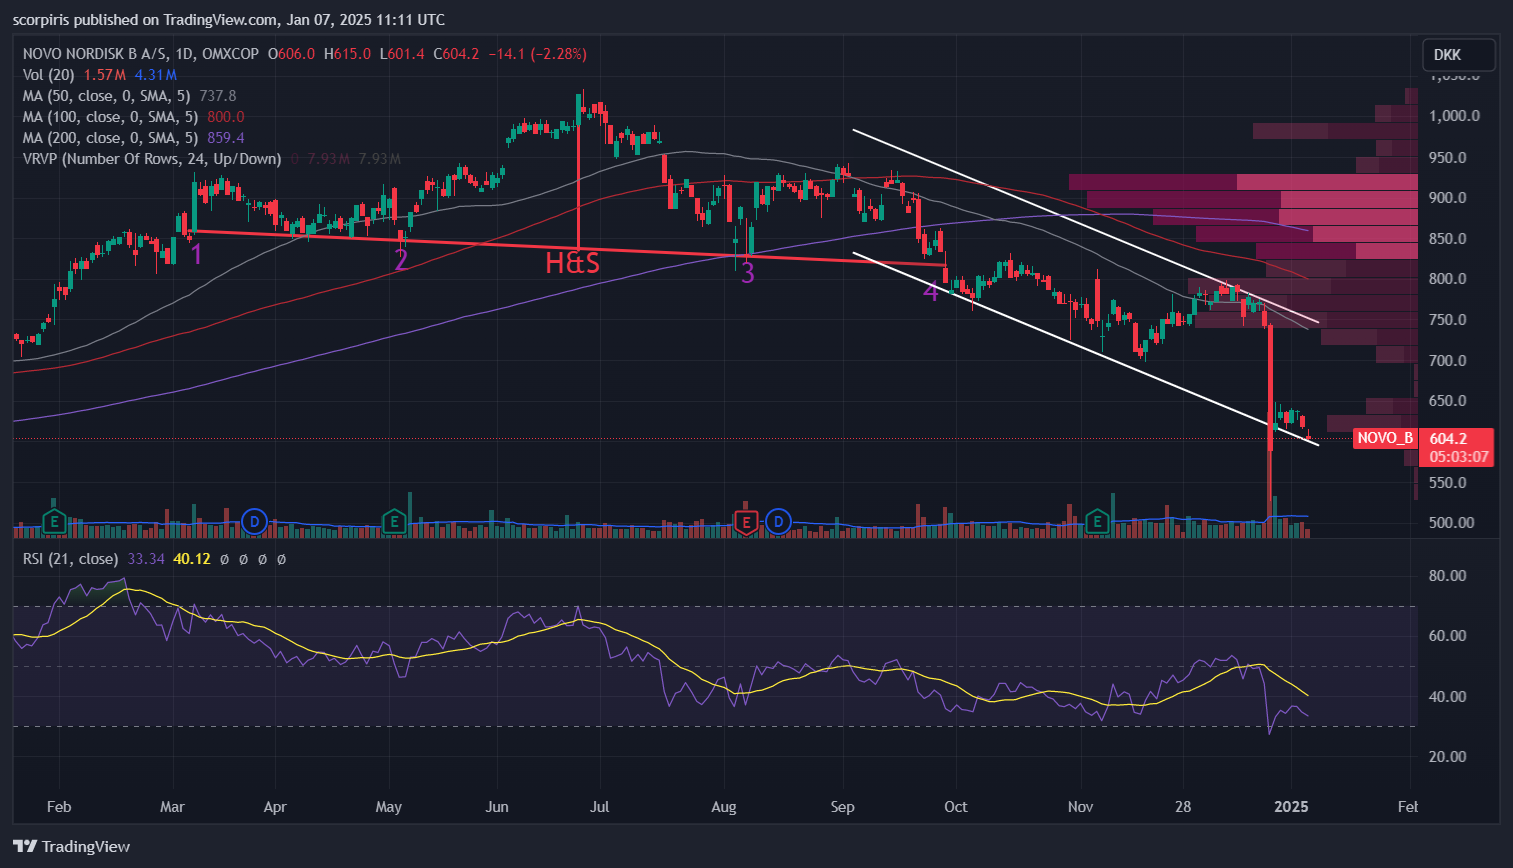Click the Sep label on time axis
This screenshot has height=868, width=1513.
coord(842,807)
